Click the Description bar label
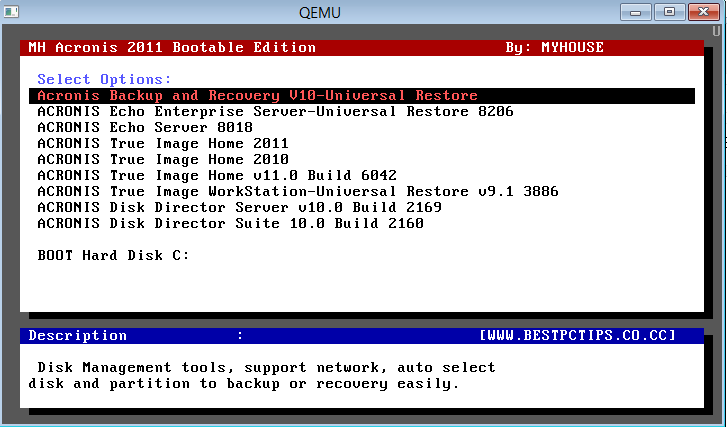The height and width of the screenshot is (427, 727). pyautogui.click(x=77, y=336)
